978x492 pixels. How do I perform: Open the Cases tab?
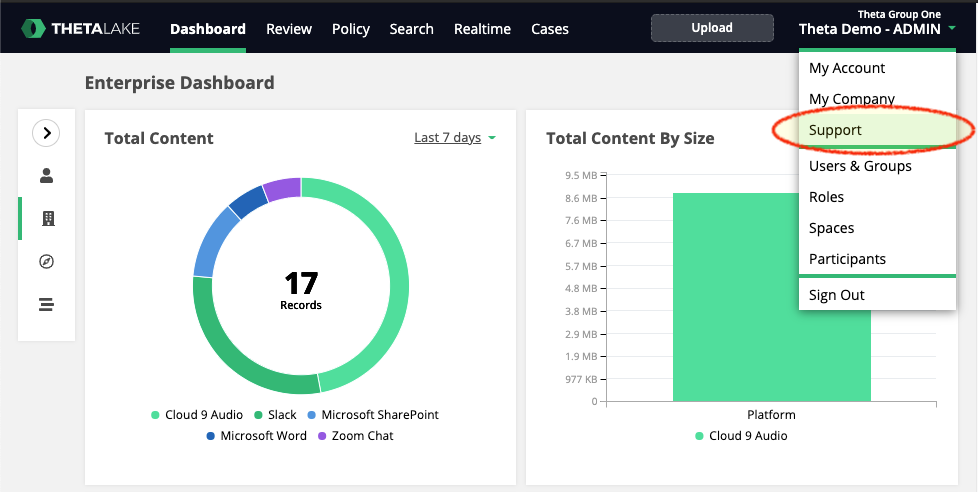[x=550, y=29]
